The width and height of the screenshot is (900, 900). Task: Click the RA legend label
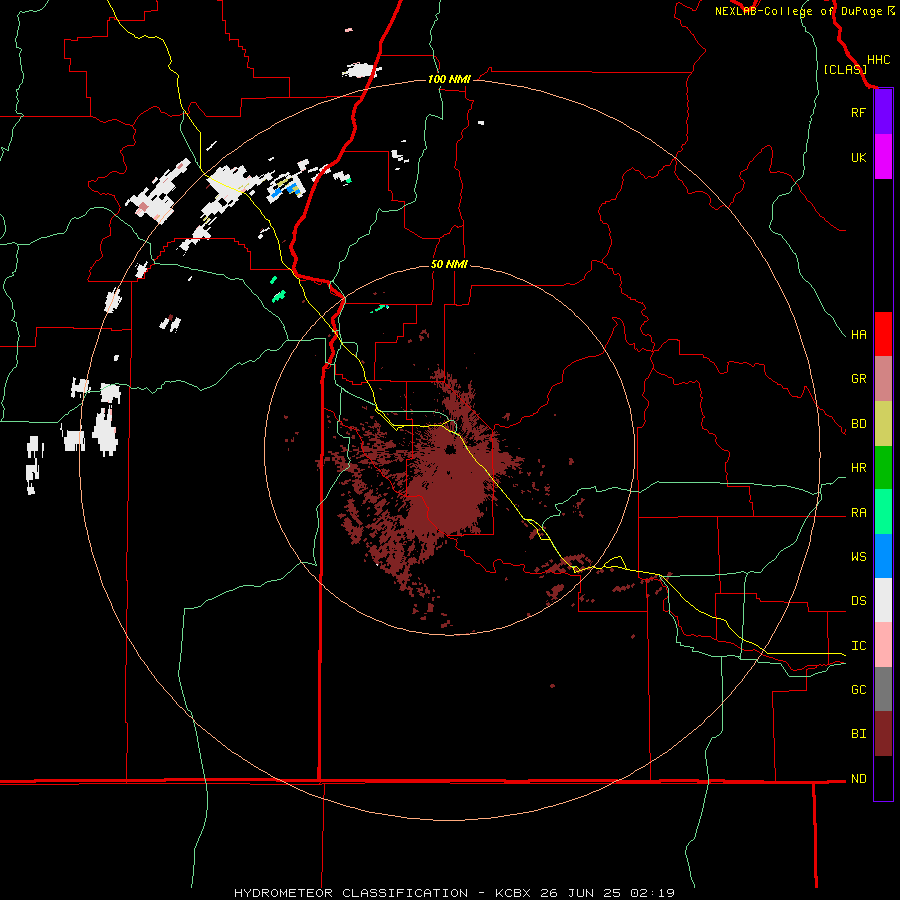tap(858, 513)
